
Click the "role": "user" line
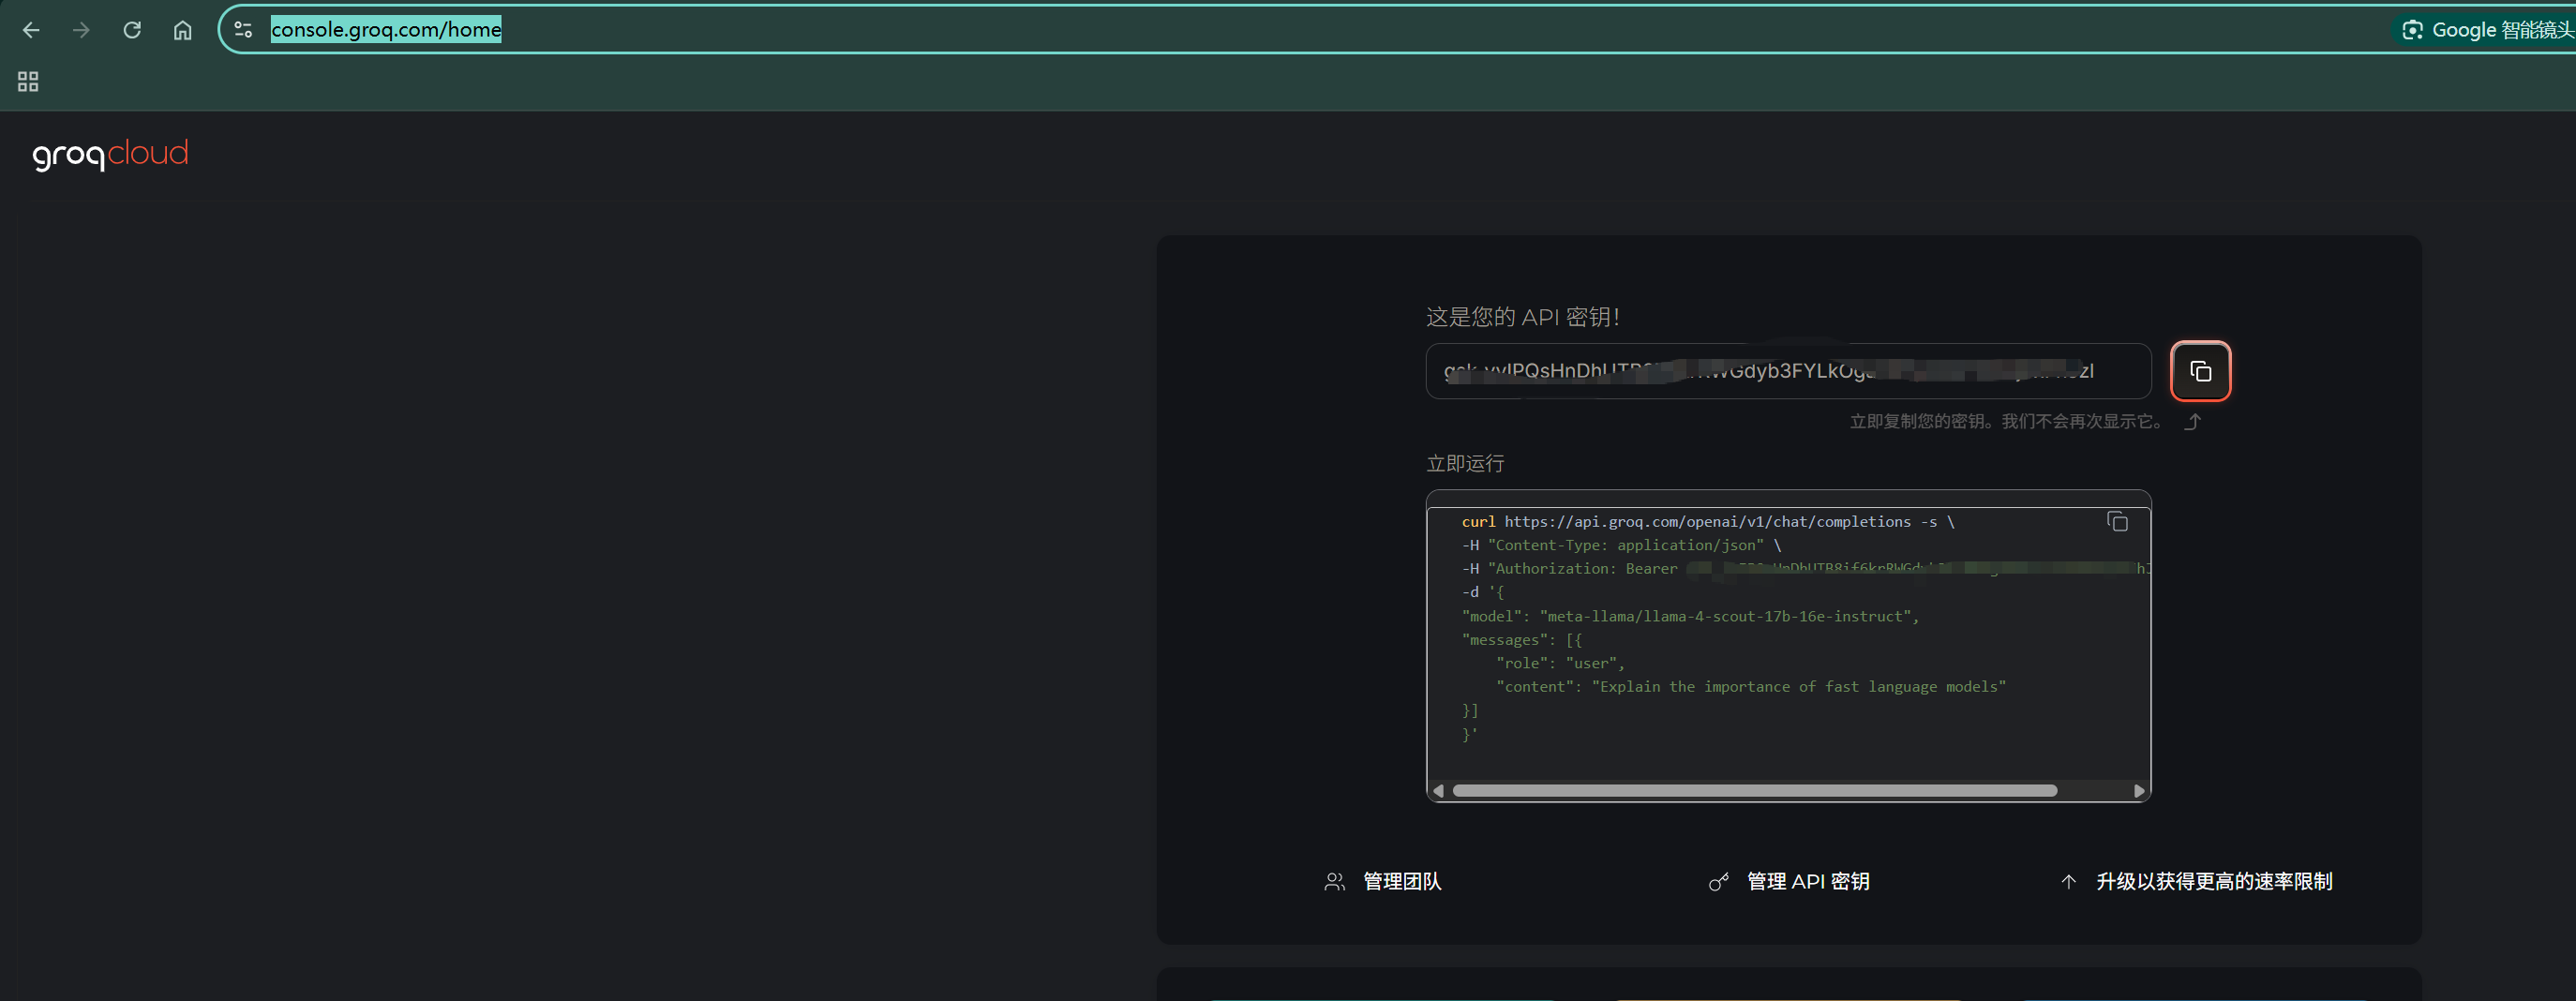[x=1560, y=663]
